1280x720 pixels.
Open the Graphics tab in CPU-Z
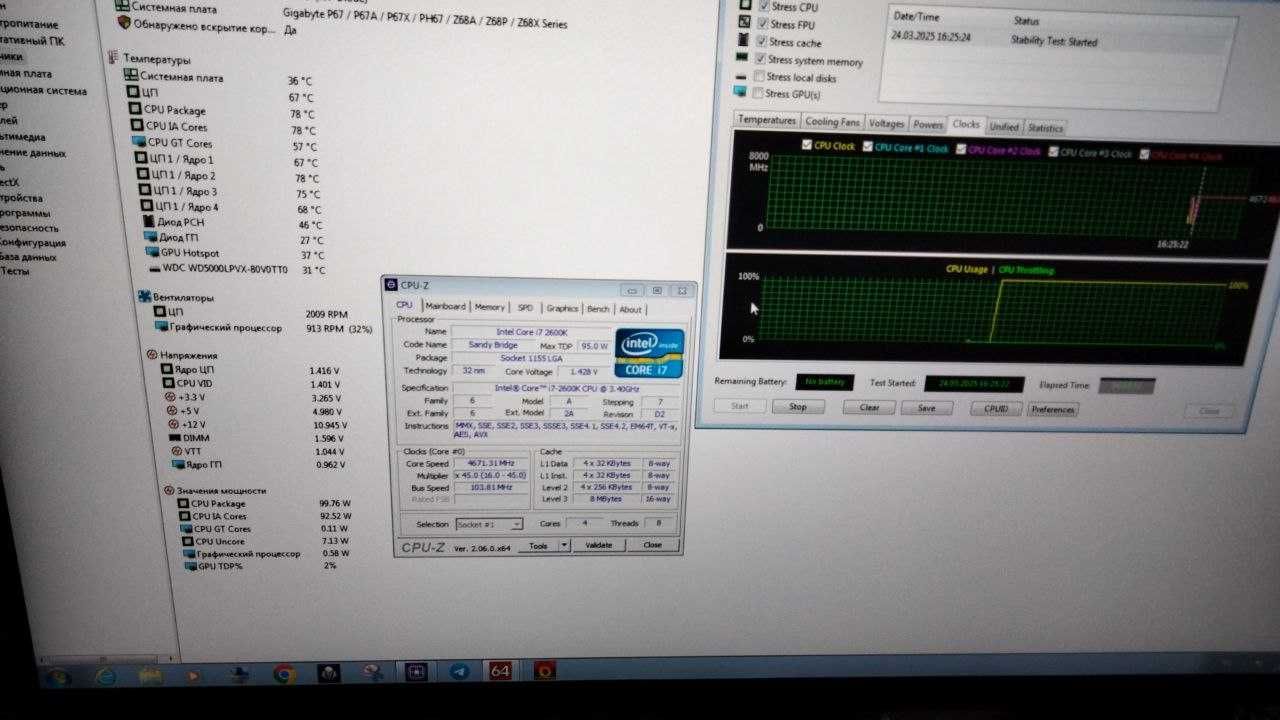coord(562,309)
